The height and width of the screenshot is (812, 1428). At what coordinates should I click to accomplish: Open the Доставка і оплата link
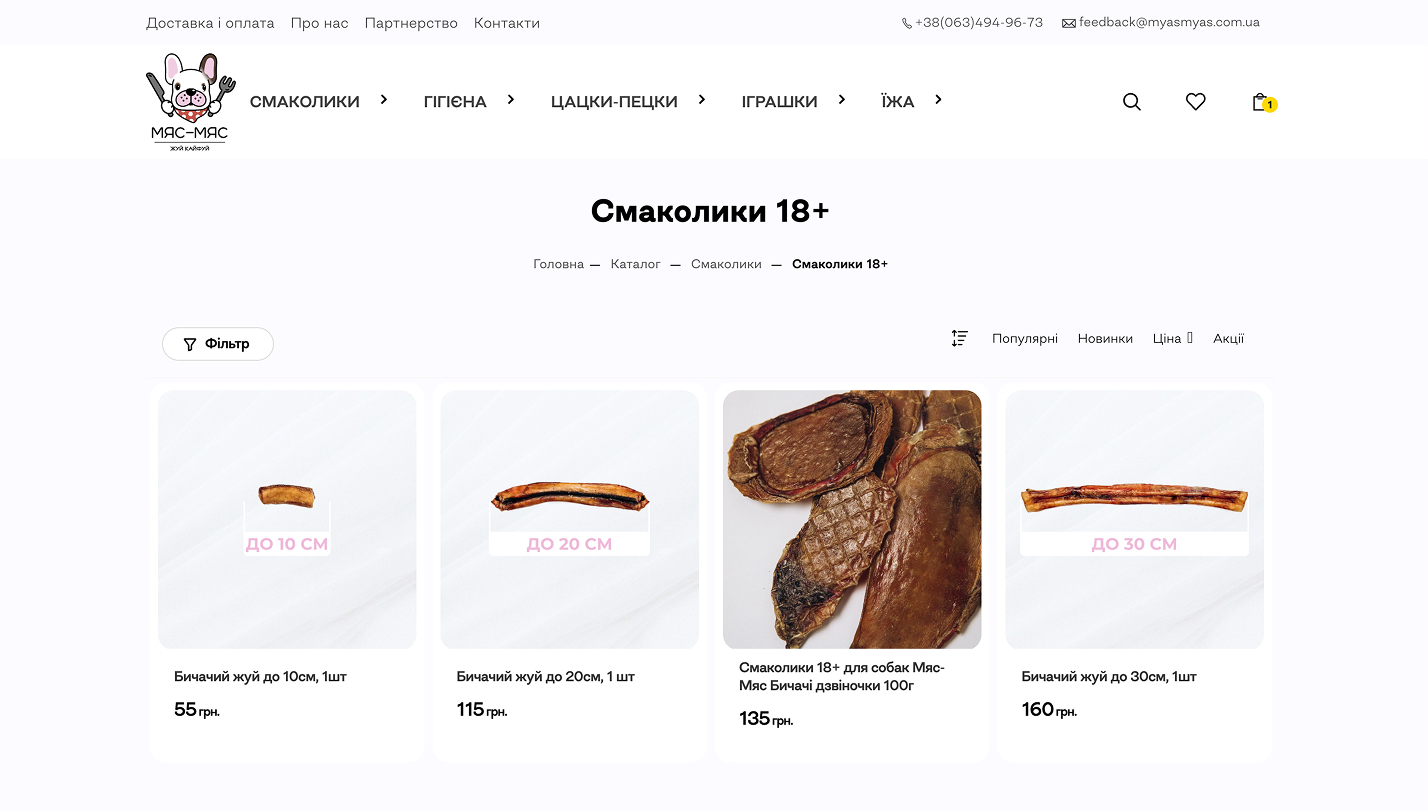pos(210,23)
